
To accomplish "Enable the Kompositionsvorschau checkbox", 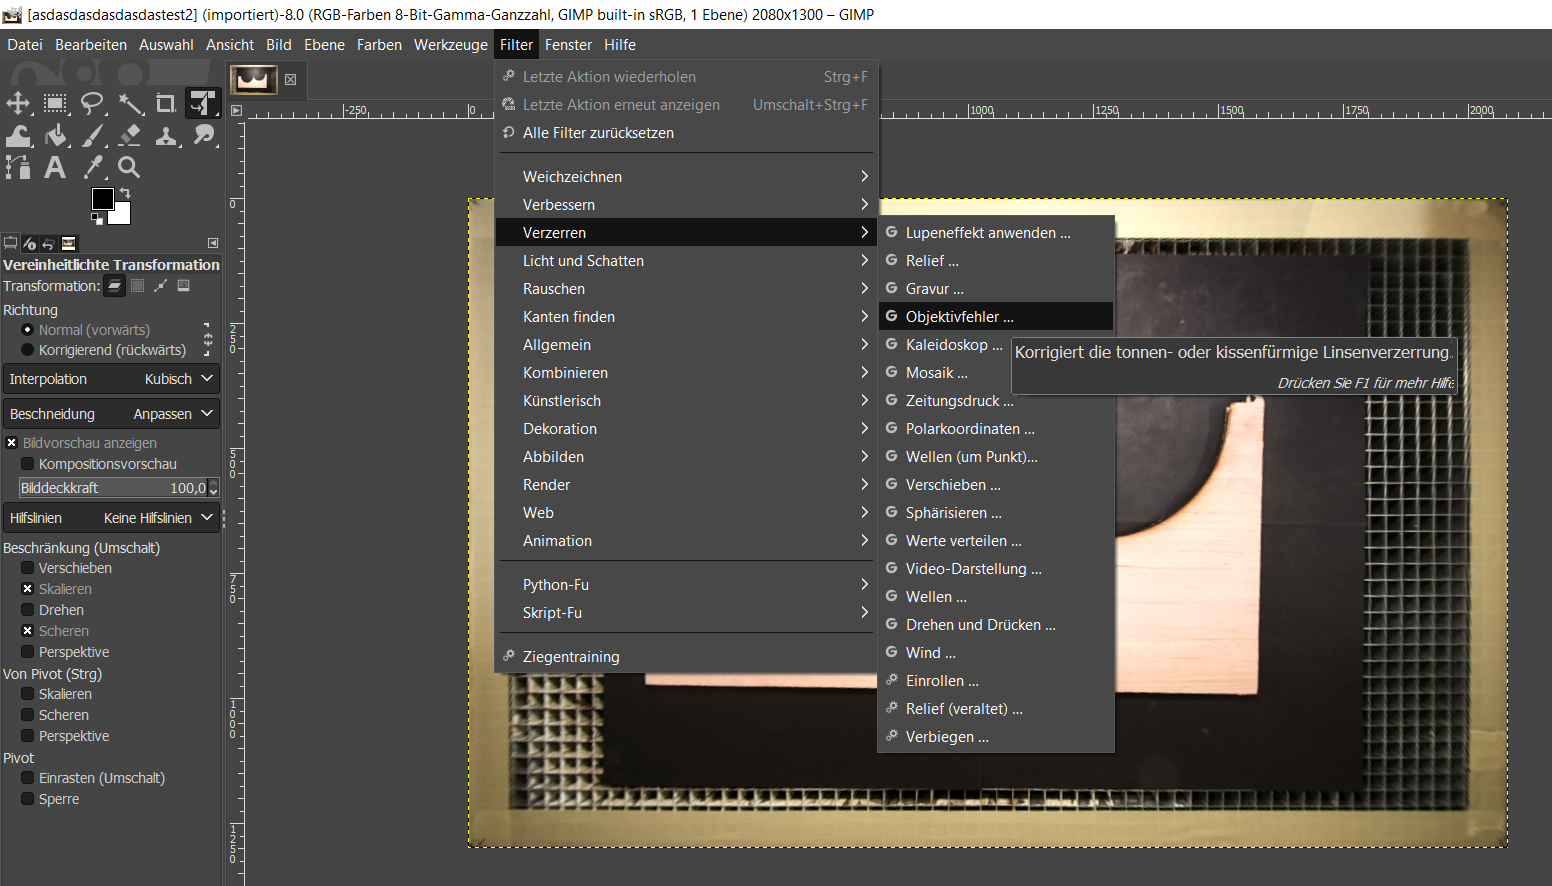I will (28, 464).
